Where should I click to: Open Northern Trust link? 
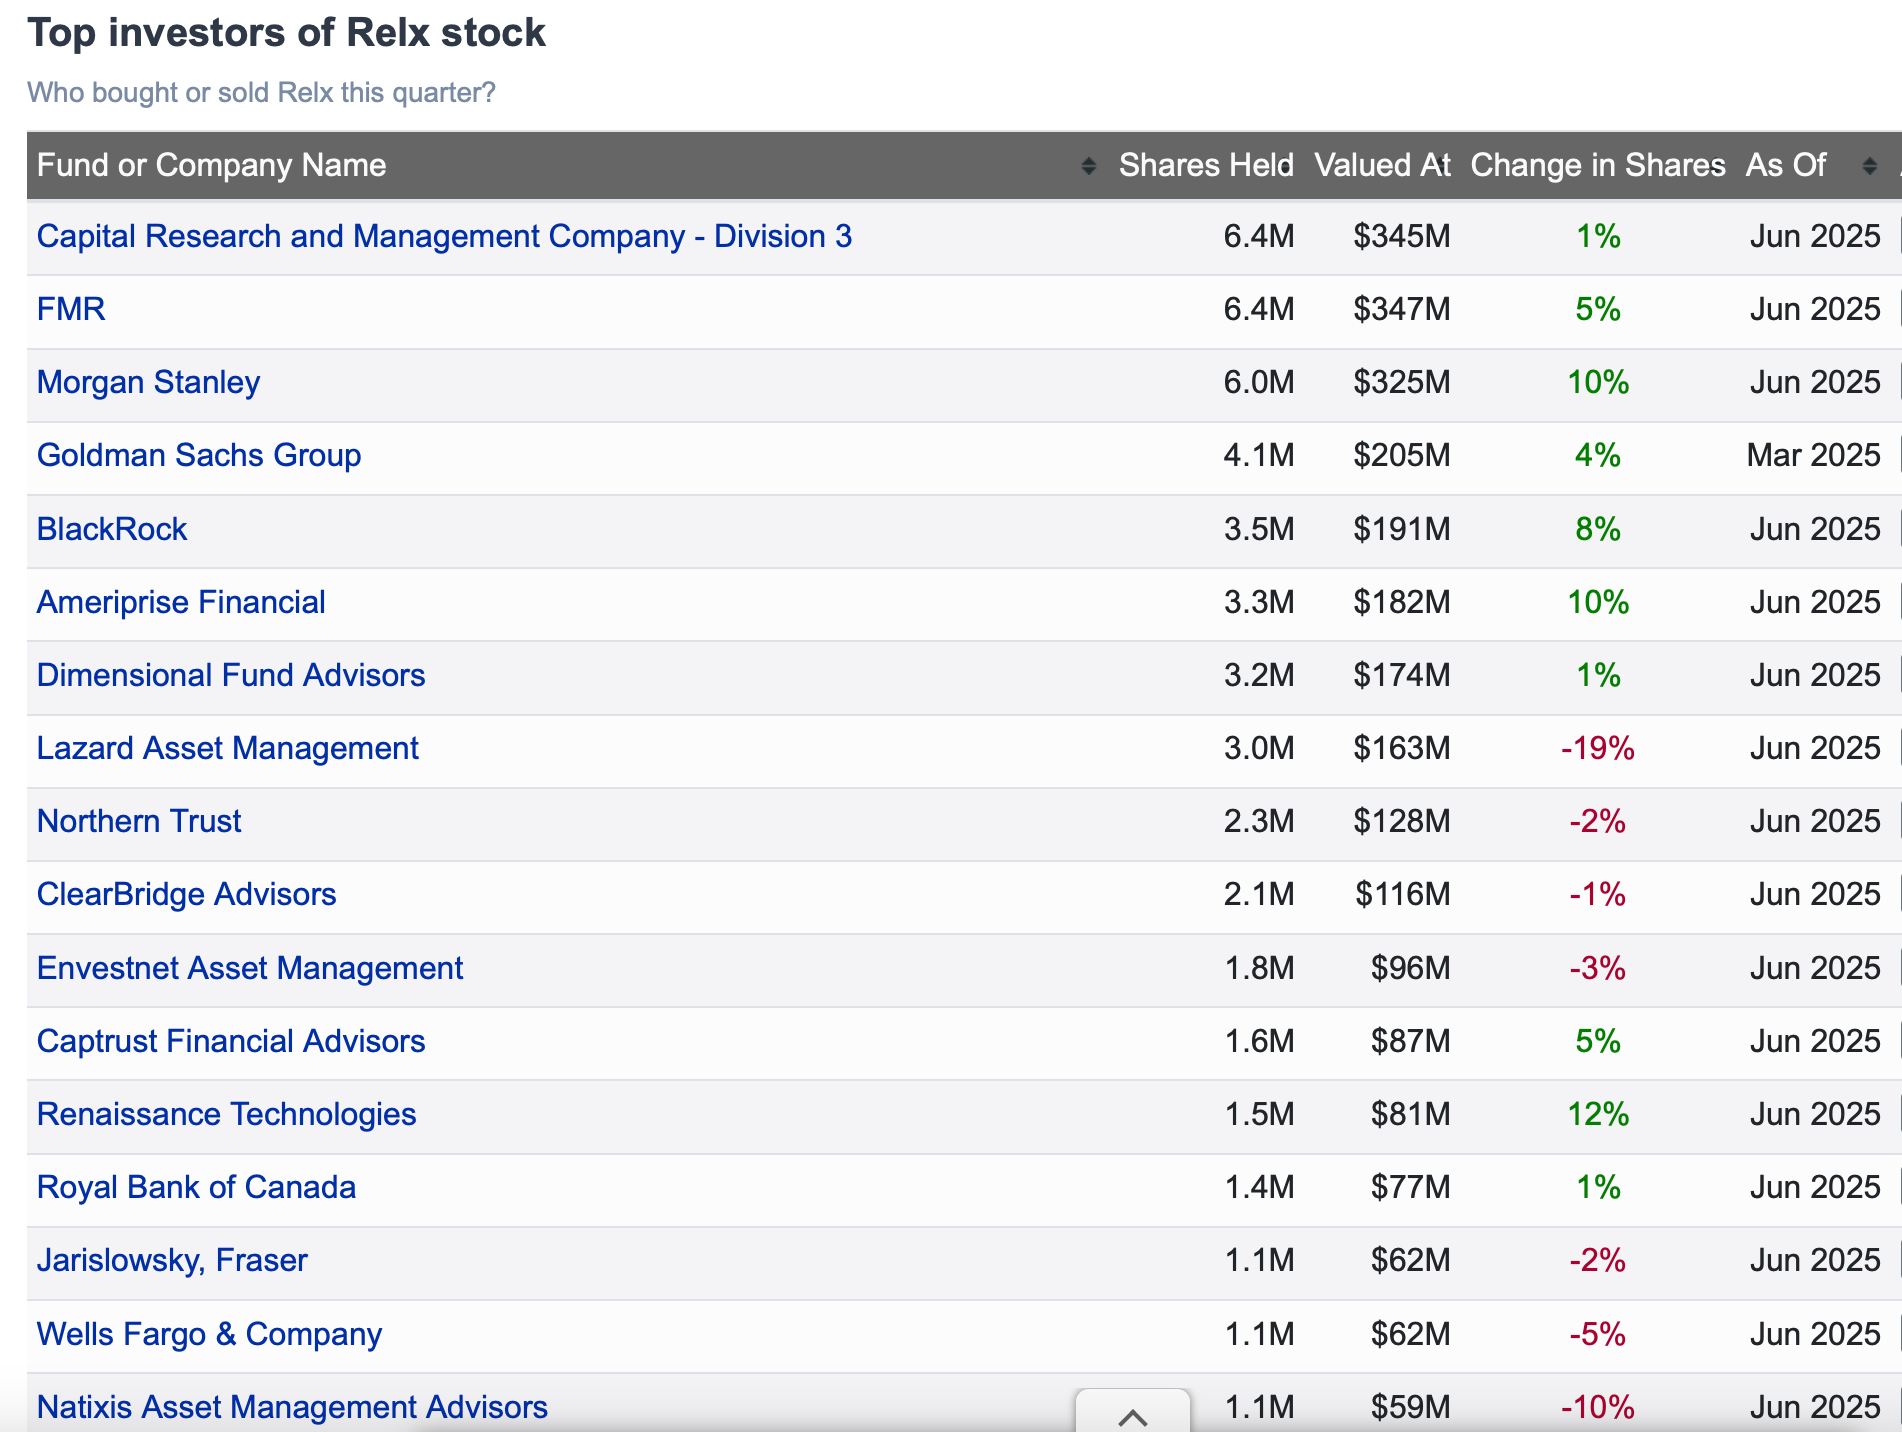pos(139,821)
